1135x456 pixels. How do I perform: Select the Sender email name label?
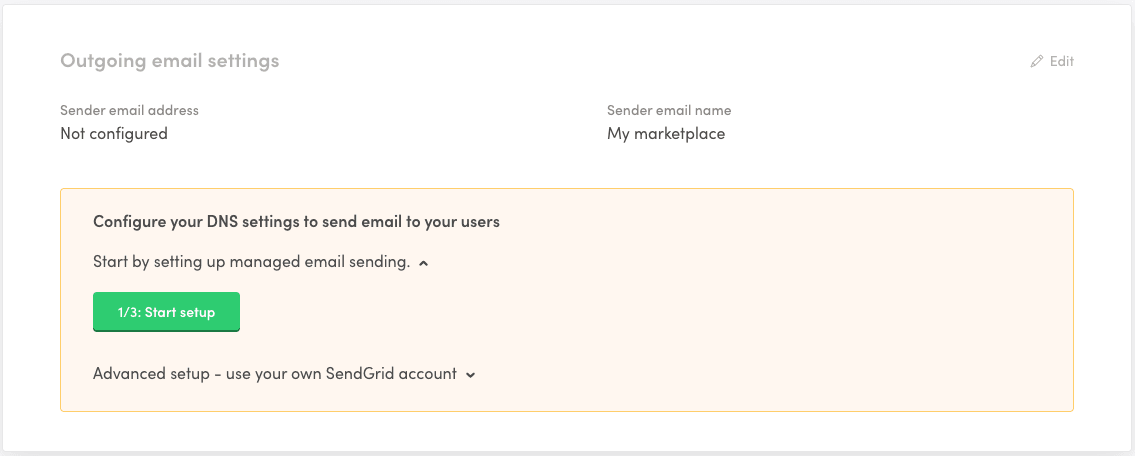click(669, 110)
